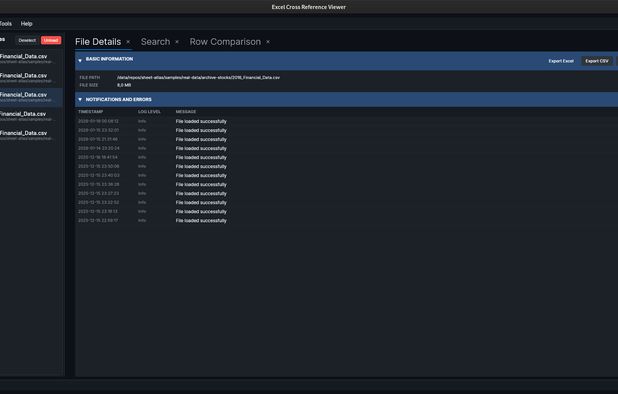The image size is (618, 394).
Task: Select the highlighted Financial_Data.csv file entry
Action: pos(31,97)
